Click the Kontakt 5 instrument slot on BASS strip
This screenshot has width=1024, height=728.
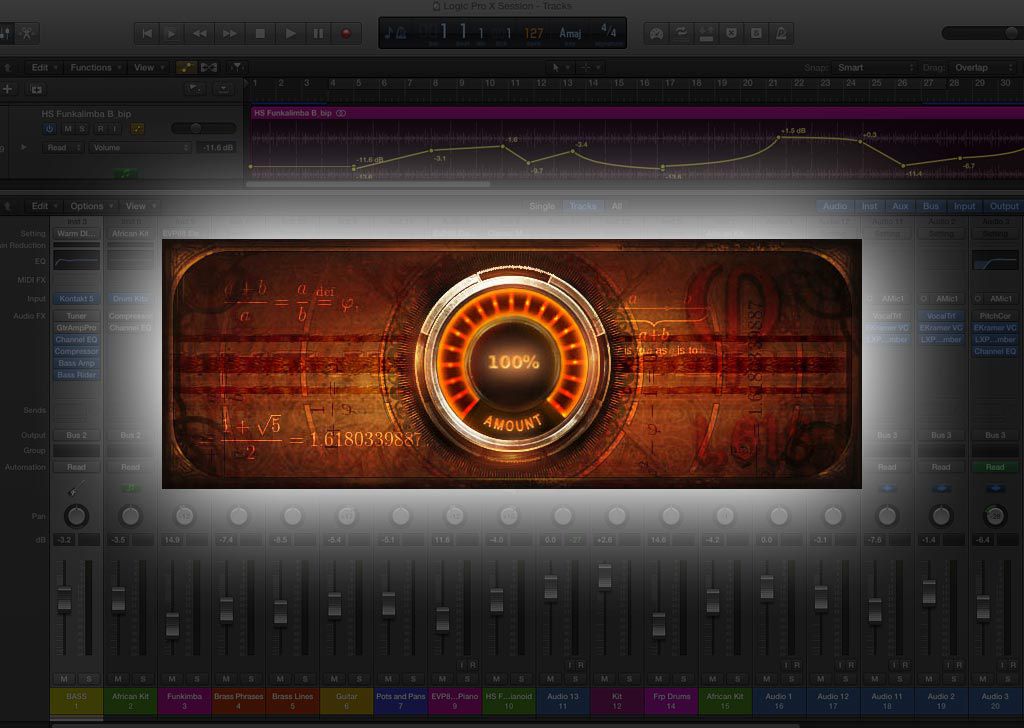[x=76, y=298]
